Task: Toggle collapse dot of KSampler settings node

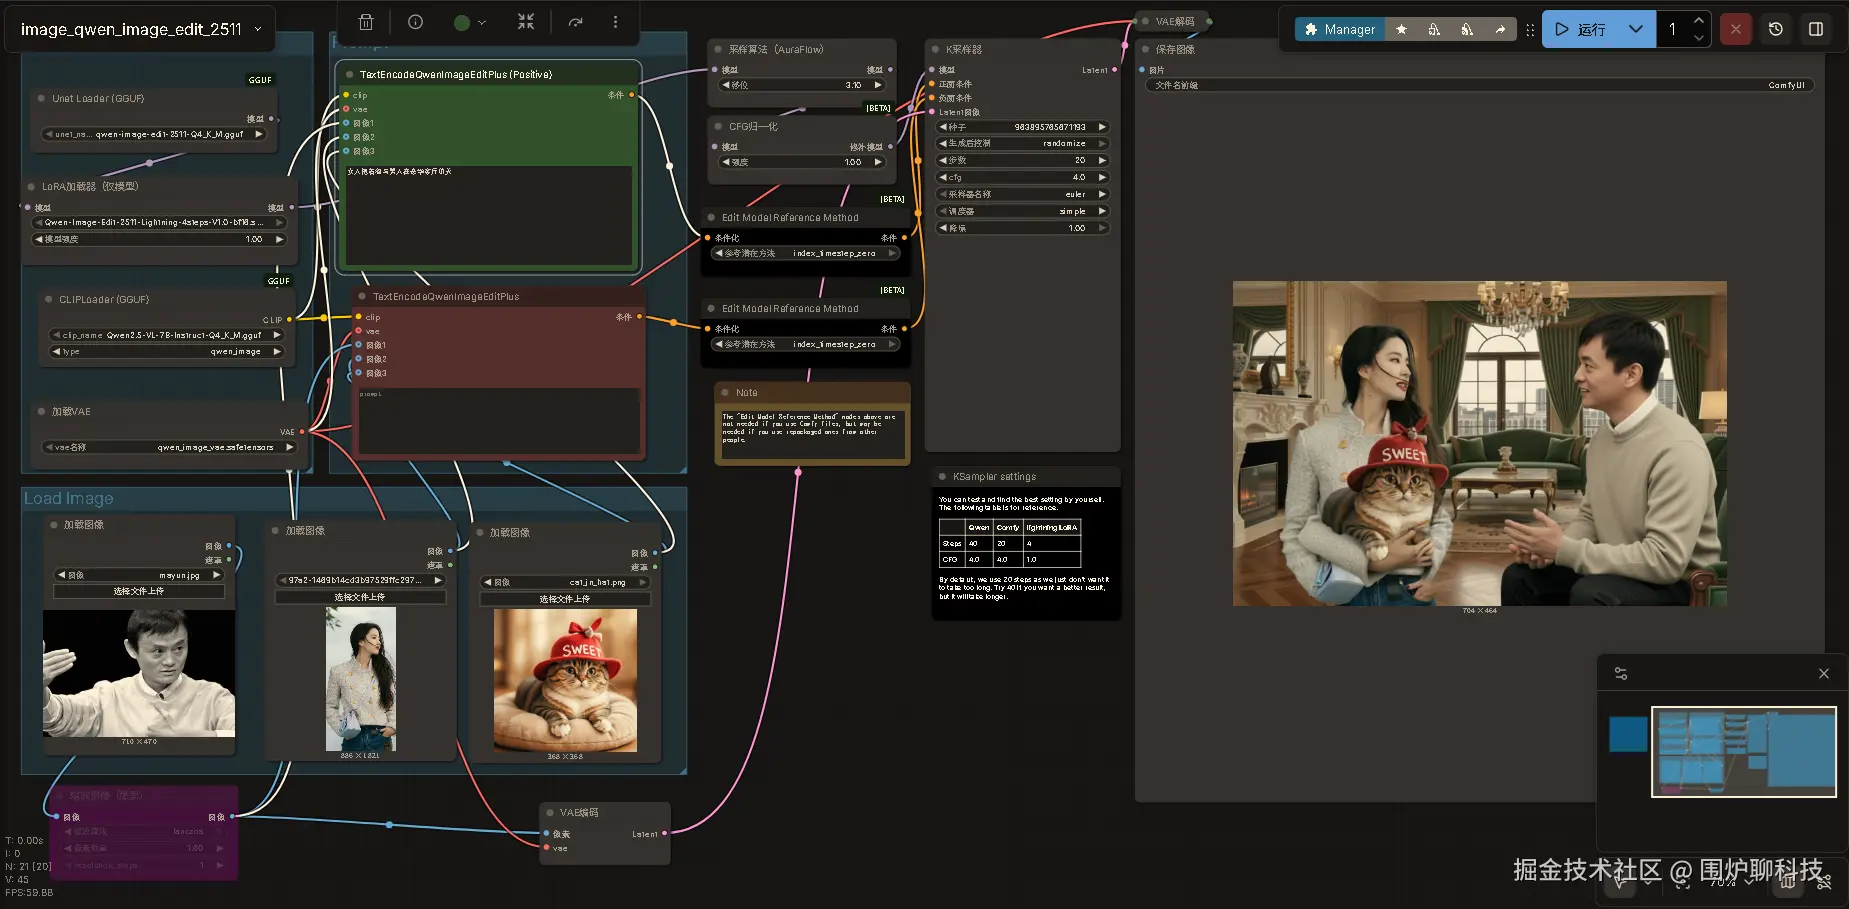Action: 942,476
